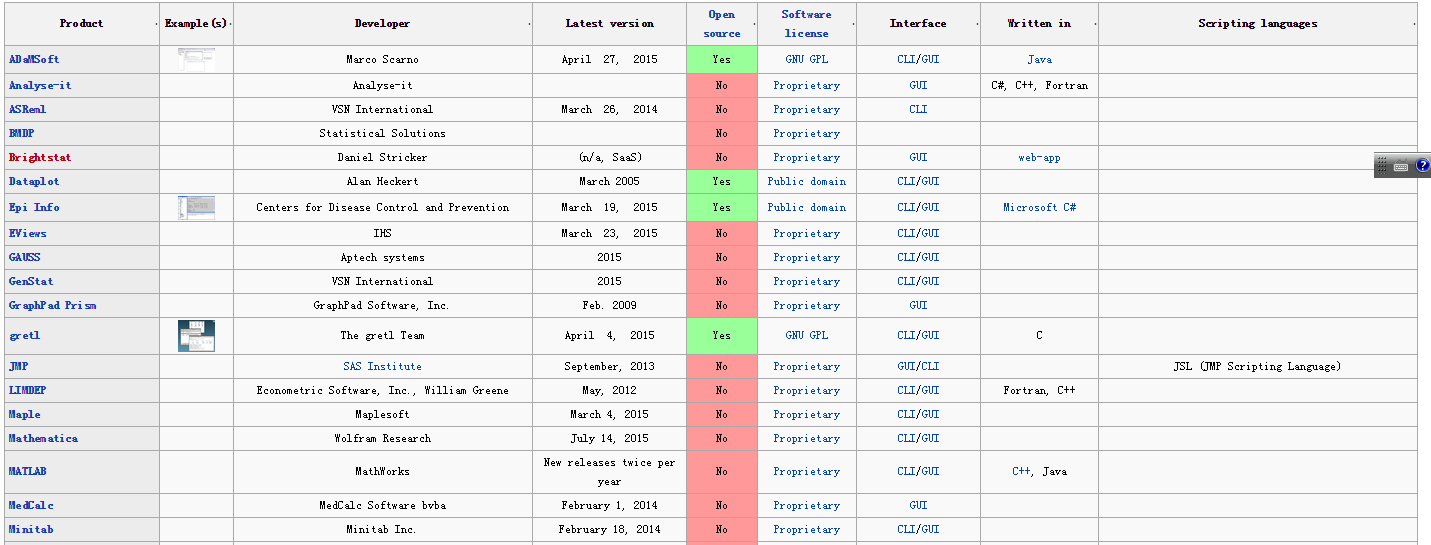The width and height of the screenshot is (1431, 545).
Task: Open the Microsoft C# link
Action: pyautogui.click(x=1039, y=207)
